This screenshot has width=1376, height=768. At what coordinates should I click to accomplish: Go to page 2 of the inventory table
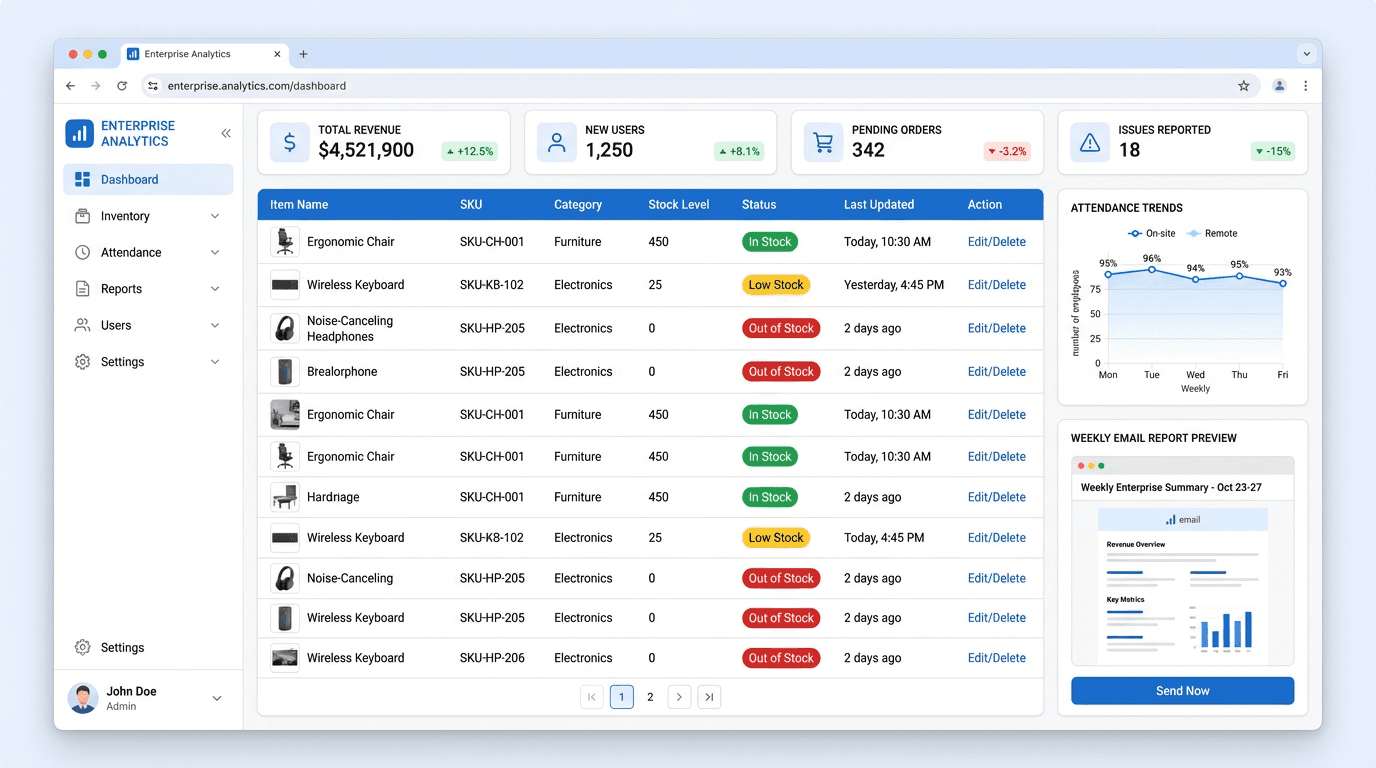click(650, 697)
